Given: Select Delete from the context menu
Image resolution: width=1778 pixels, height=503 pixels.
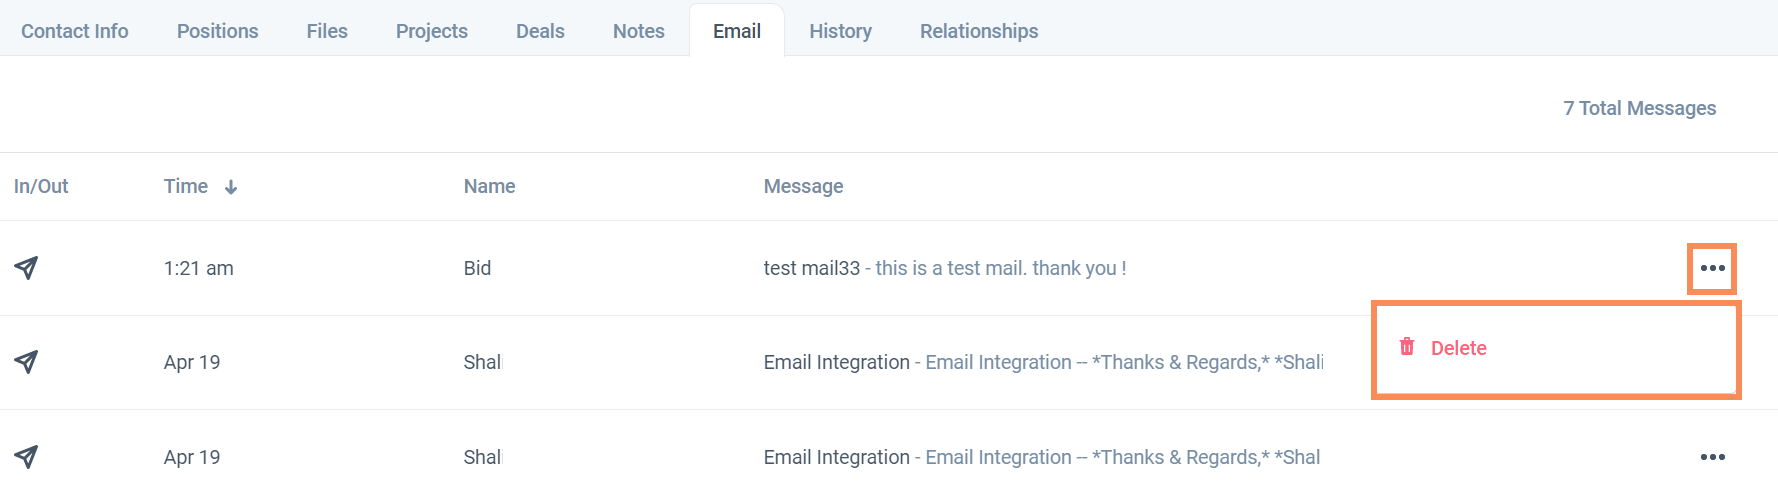Looking at the screenshot, I should 1458,348.
